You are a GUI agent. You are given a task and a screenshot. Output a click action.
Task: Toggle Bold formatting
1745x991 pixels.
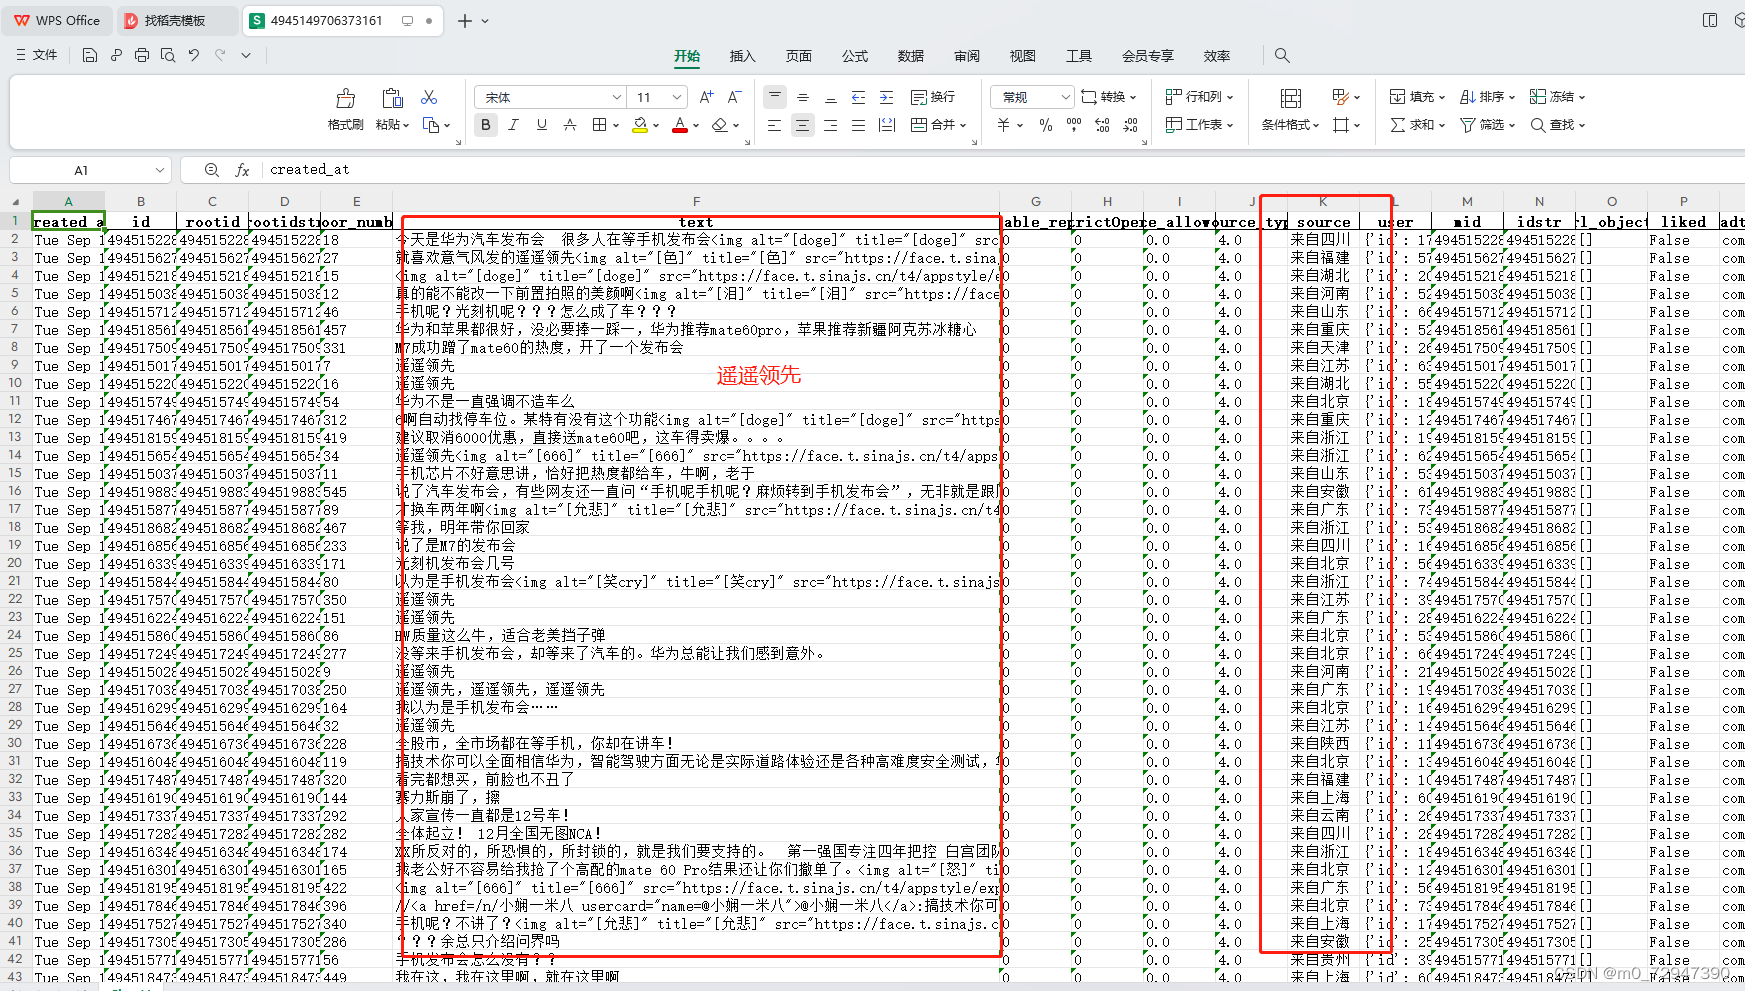click(x=486, y=125)
